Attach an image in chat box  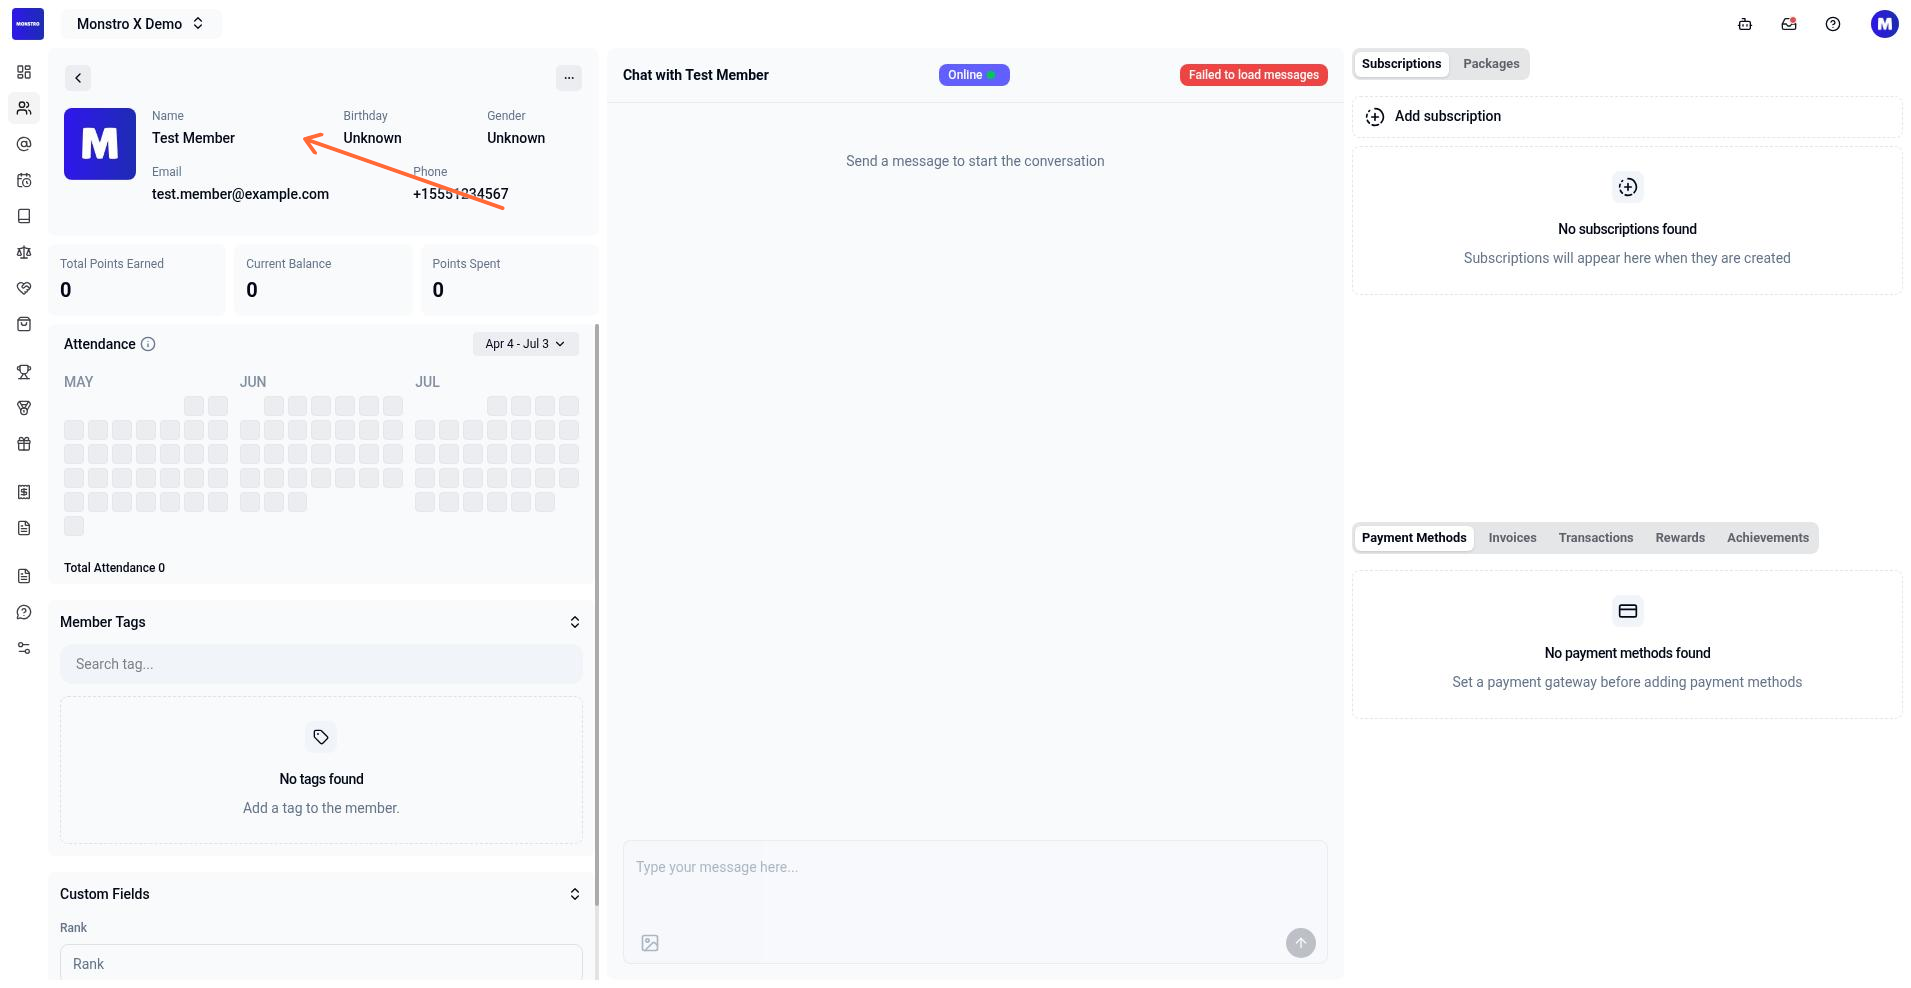(x=650, y=943)
